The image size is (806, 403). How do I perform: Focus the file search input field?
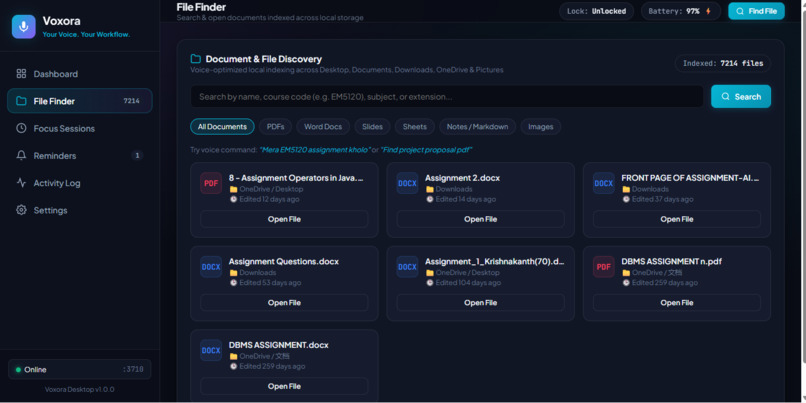(447, 97)
